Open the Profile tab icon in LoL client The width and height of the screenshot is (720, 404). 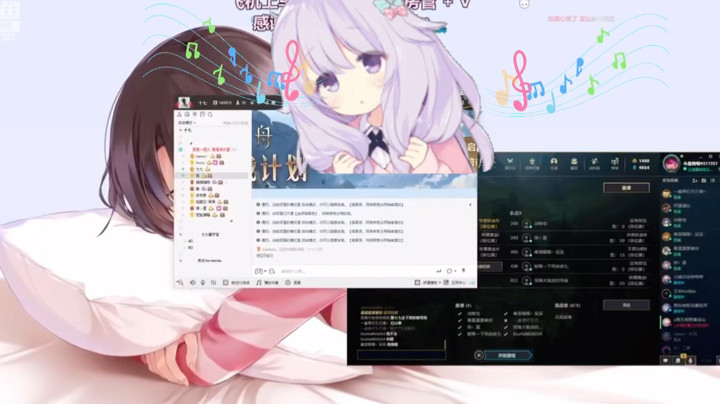[x=554, y=163]
